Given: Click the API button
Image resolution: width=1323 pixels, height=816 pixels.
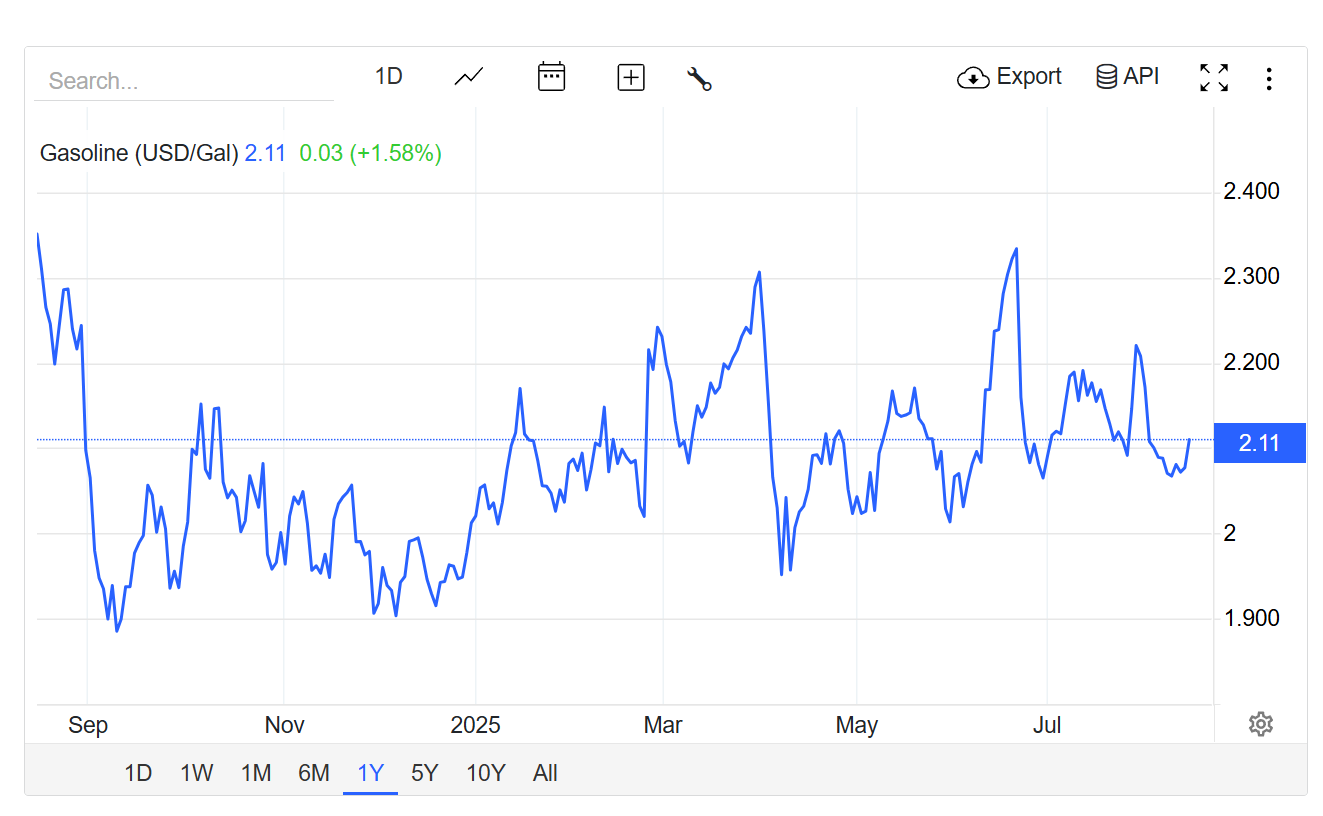Looking at the screenshot, I should tap(1128, 77).
